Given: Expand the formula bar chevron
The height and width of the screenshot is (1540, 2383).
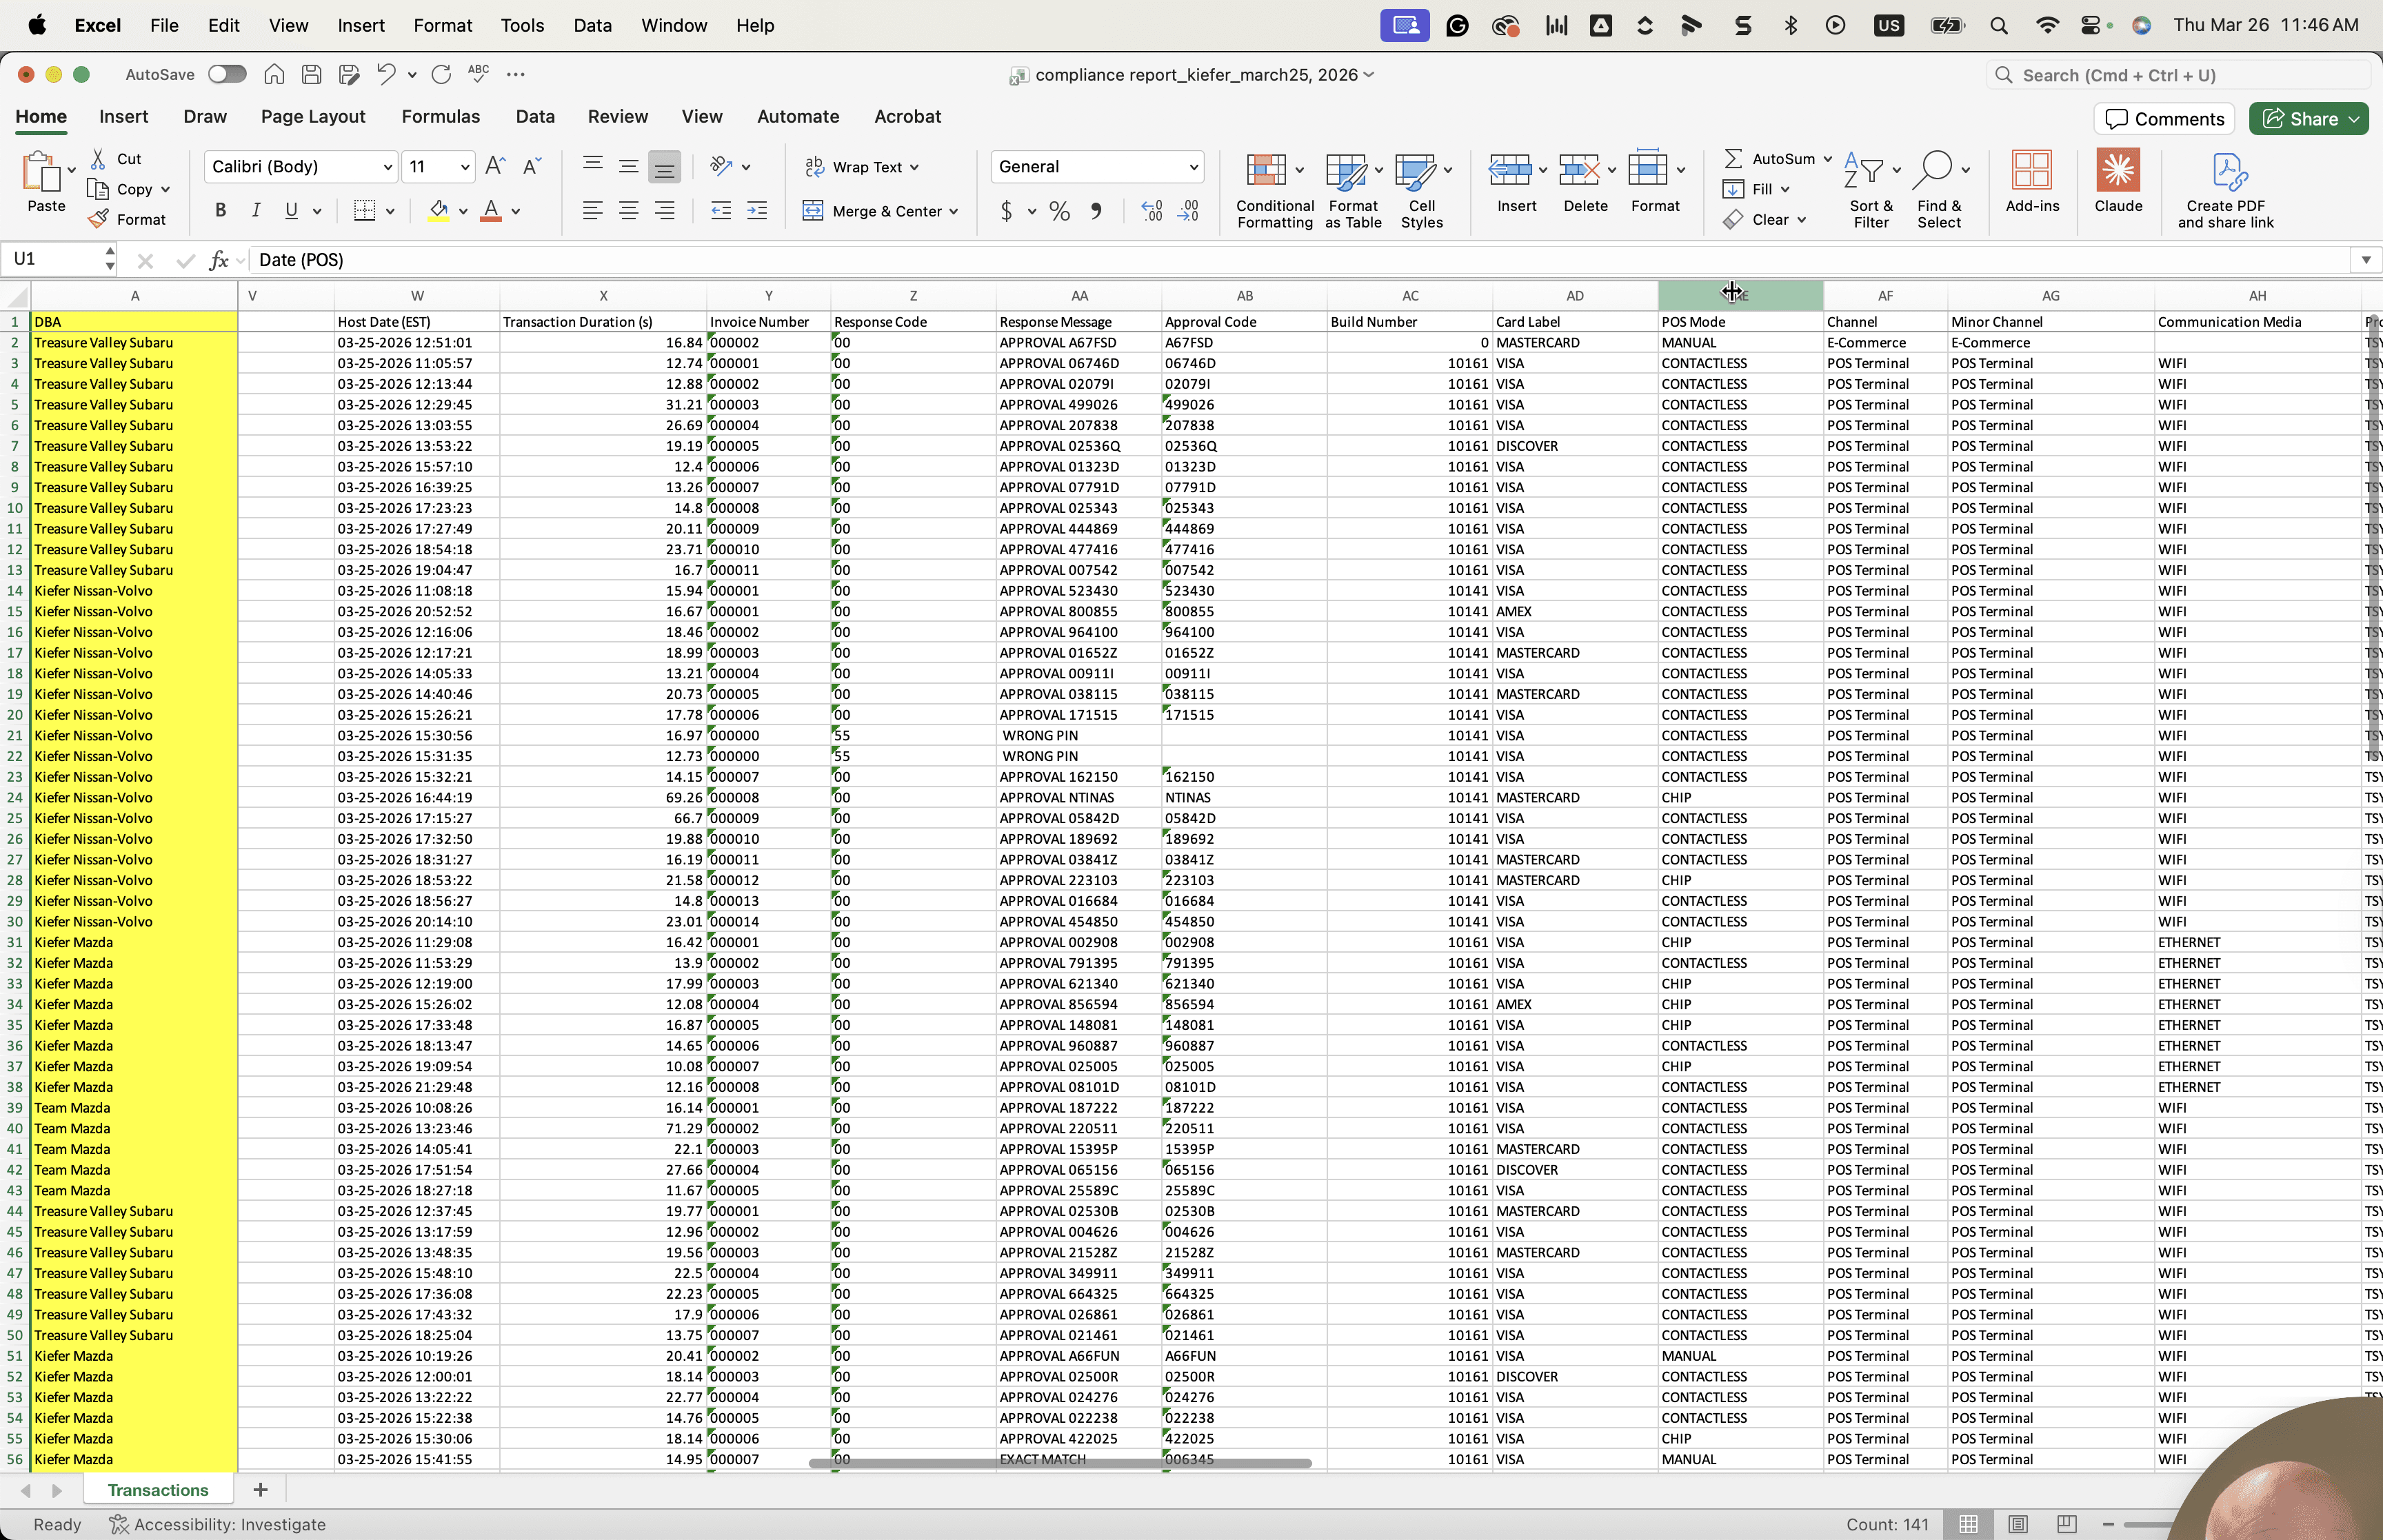Looking at the screenshot, I should (x=2365, y=260).
